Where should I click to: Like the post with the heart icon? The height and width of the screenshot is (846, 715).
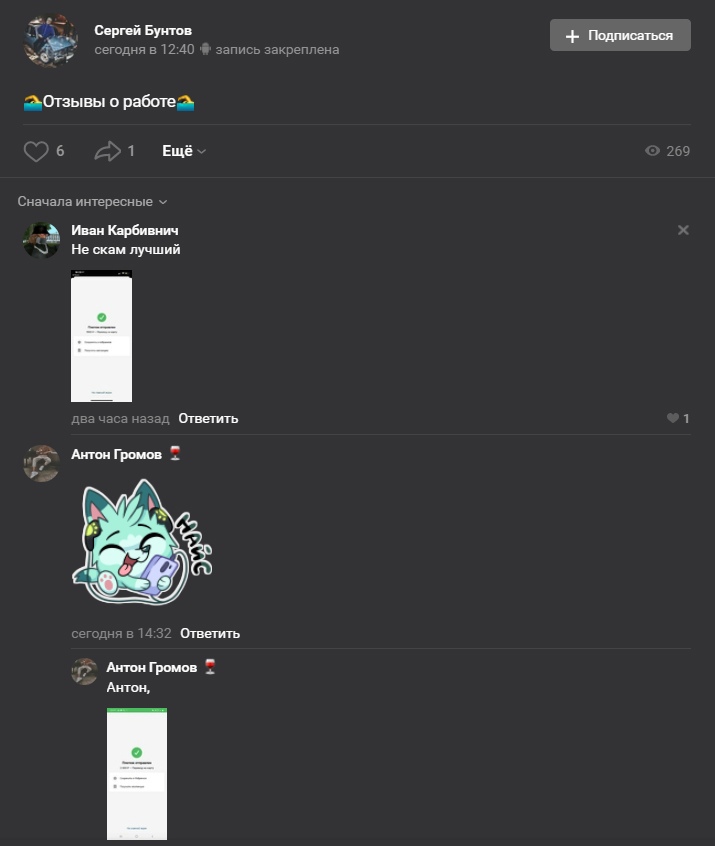click(36, 151)
